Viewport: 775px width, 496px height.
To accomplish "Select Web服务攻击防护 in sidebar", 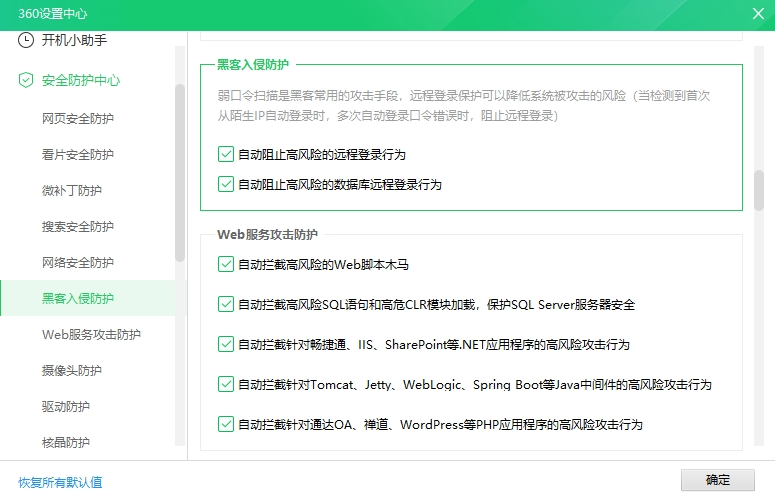I will 91,334.
